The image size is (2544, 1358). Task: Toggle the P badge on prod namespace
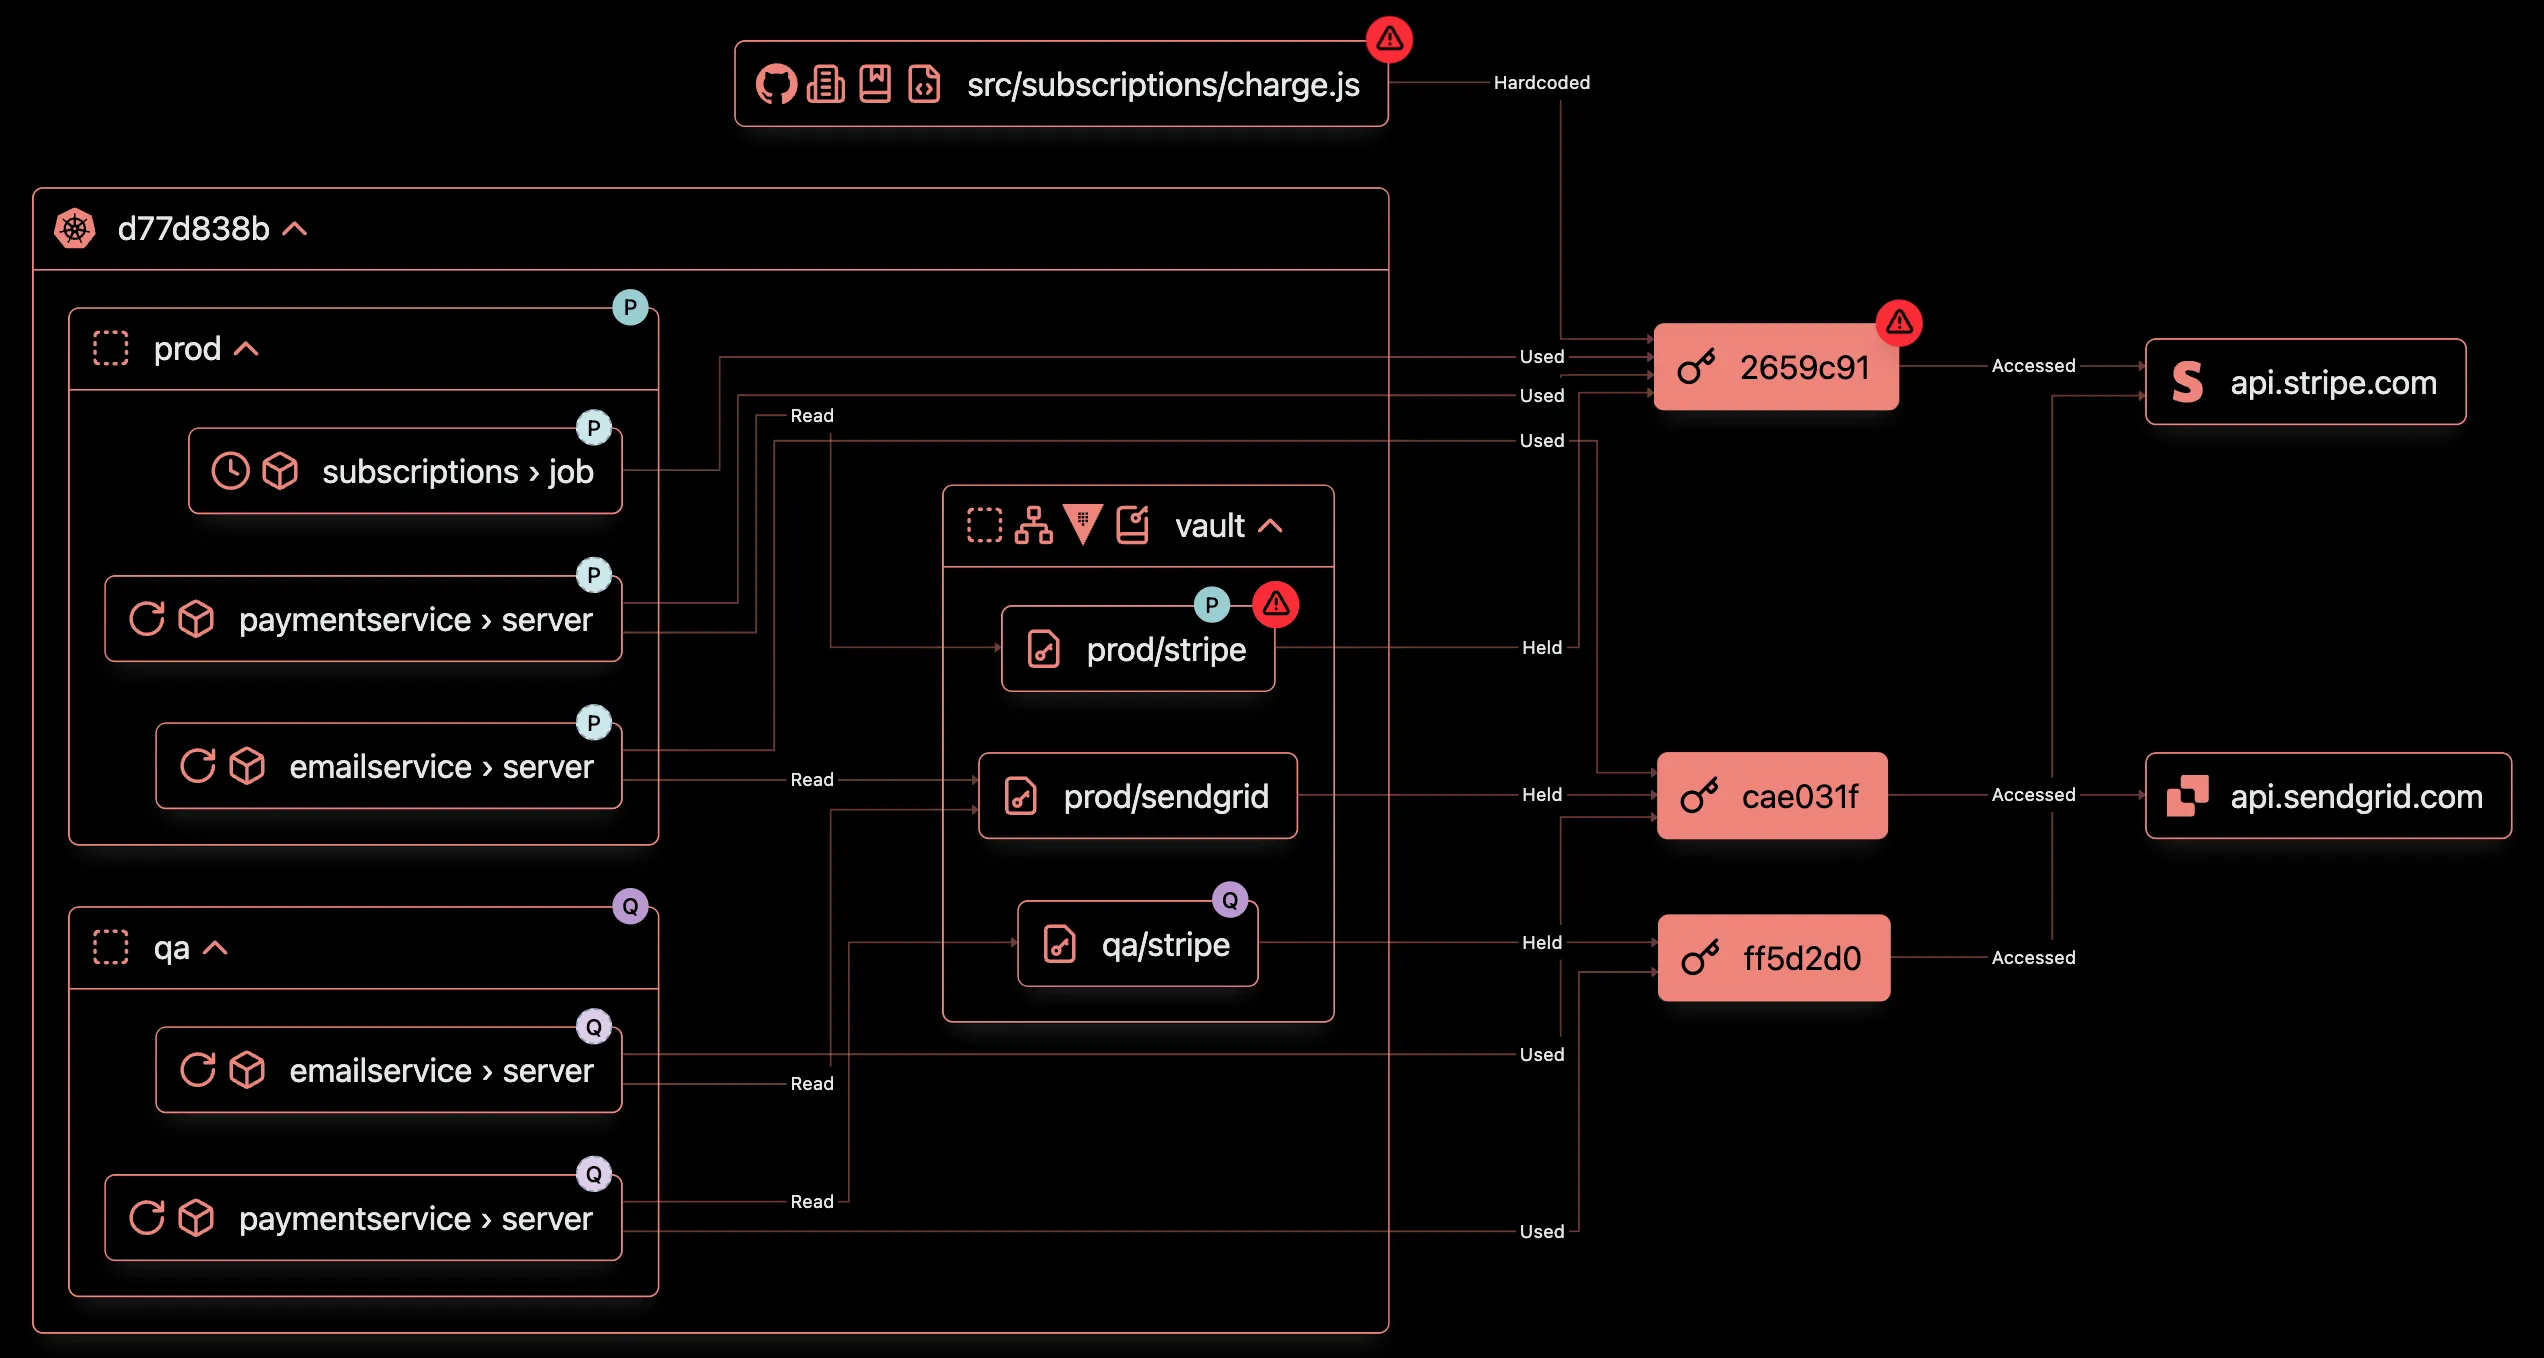630,309
